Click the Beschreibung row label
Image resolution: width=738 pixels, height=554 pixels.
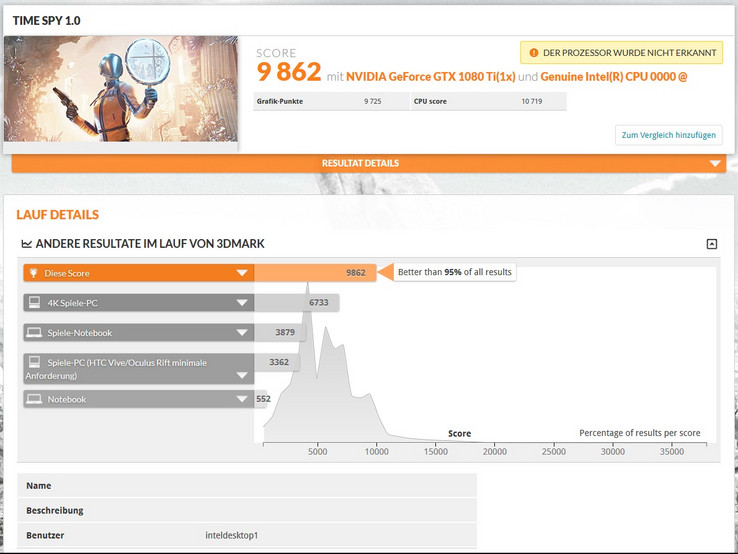pyautogui.click(x=55, y=511)
